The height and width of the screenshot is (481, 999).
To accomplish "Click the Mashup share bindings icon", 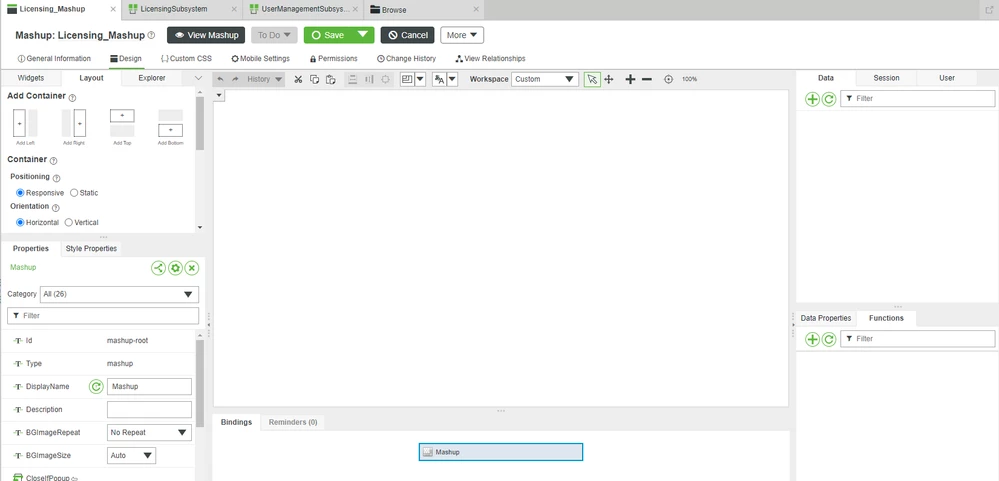I will point(159,268).
